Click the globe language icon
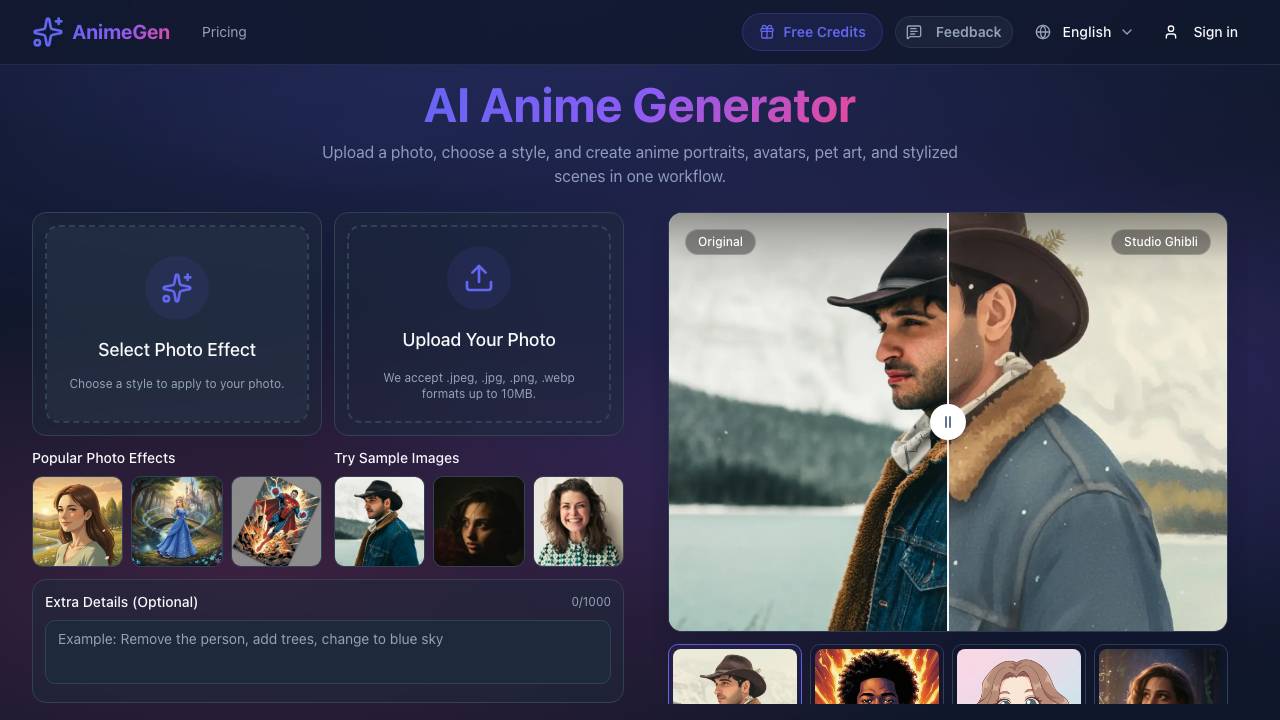Image resolution: width=1280 pixels, height=720 pixels. pyautogui.click(x=1043, y=32)
